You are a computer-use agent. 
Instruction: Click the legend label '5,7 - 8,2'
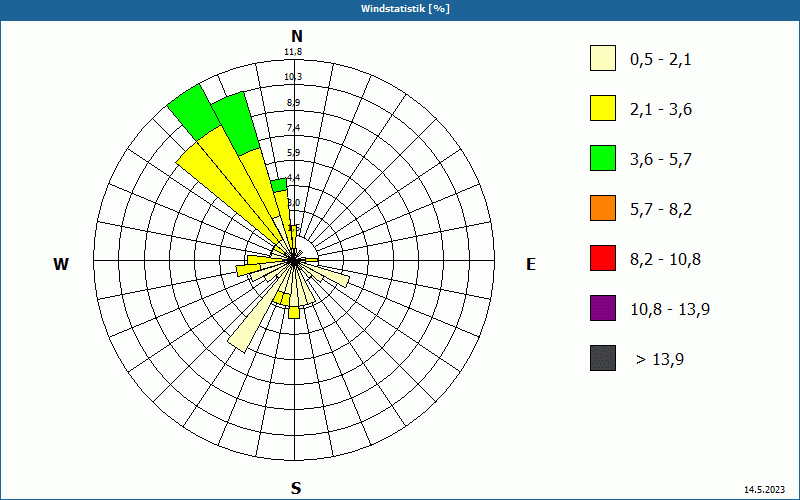(x=661, y=210)
